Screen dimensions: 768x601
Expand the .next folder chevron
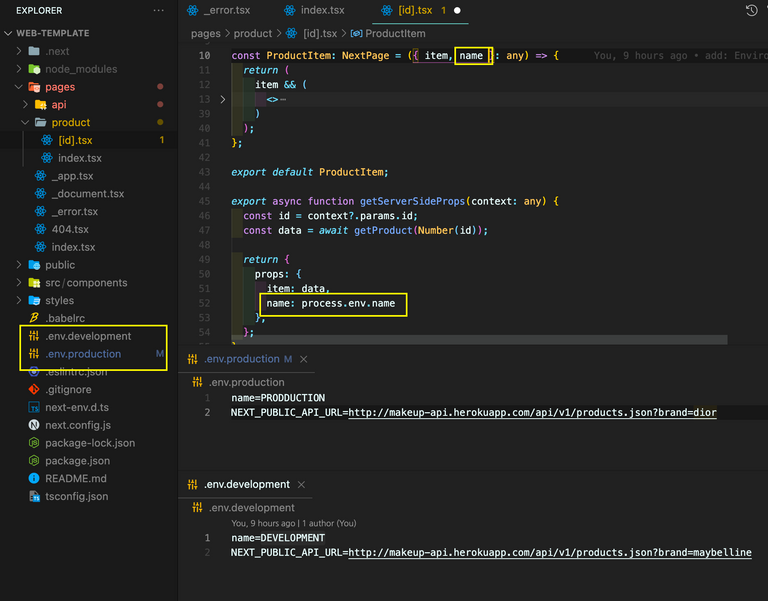(19, 51)
